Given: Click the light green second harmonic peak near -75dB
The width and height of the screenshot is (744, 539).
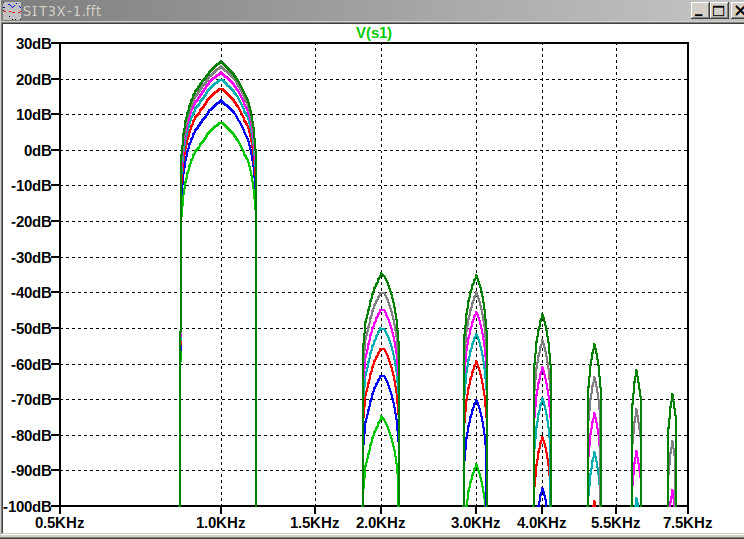Looking at the screenshot, I should click(381, 417).
